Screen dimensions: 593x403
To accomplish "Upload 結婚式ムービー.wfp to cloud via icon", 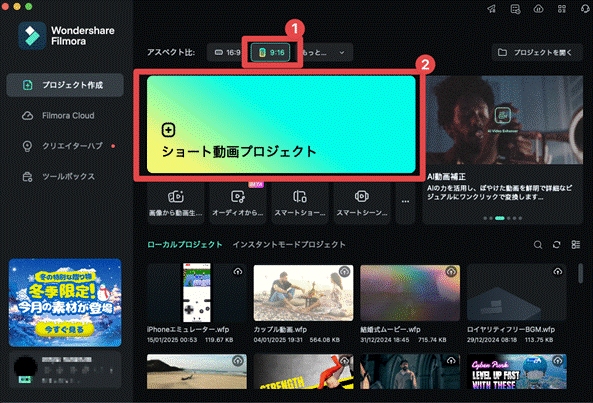I will tap(451, 271).
